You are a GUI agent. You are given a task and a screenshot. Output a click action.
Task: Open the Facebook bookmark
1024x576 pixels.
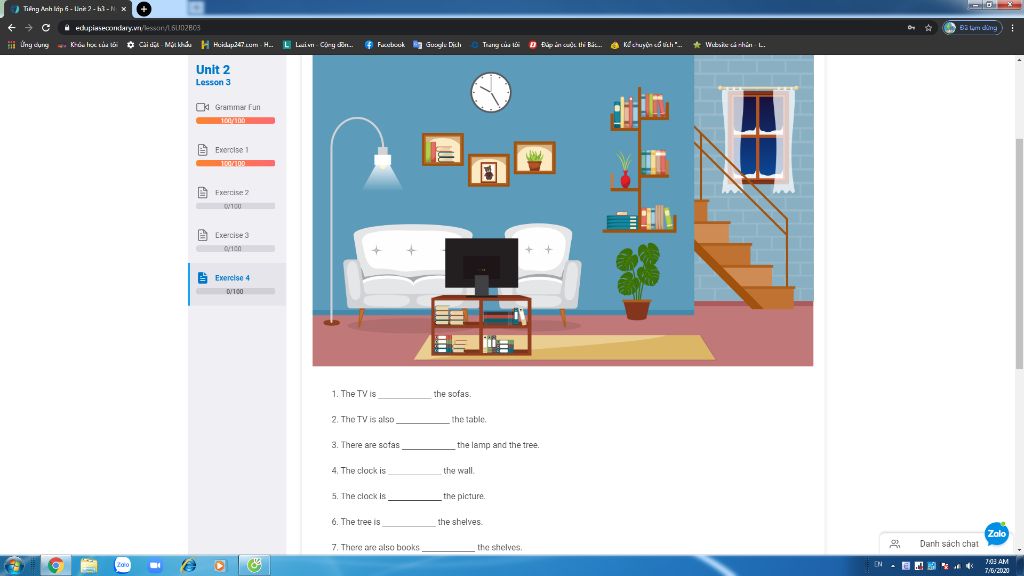[385, 44]
